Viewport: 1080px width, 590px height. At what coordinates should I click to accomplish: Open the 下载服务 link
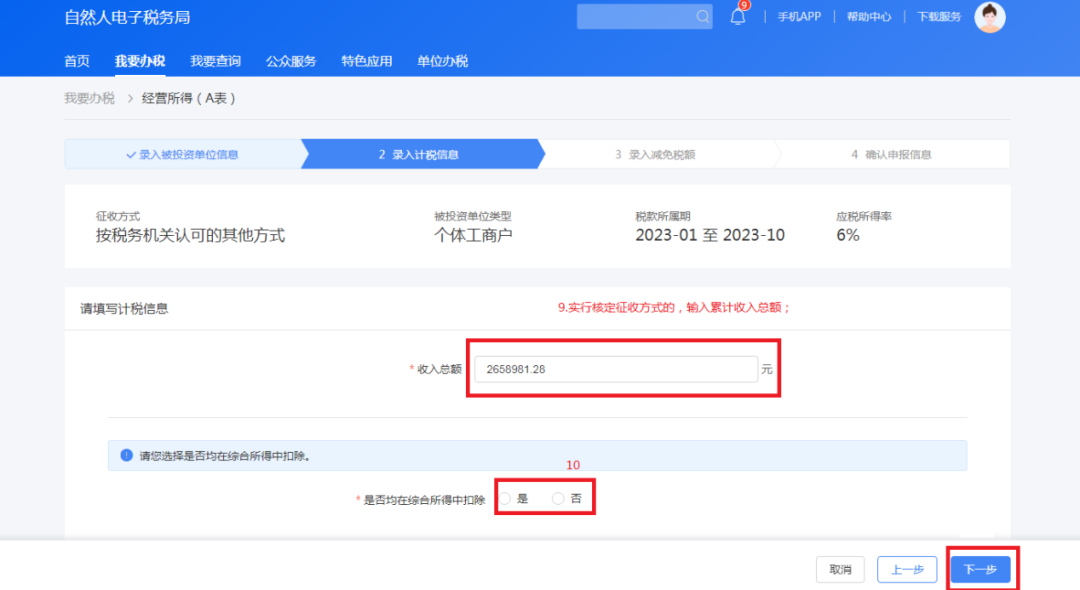pos(939,17)
